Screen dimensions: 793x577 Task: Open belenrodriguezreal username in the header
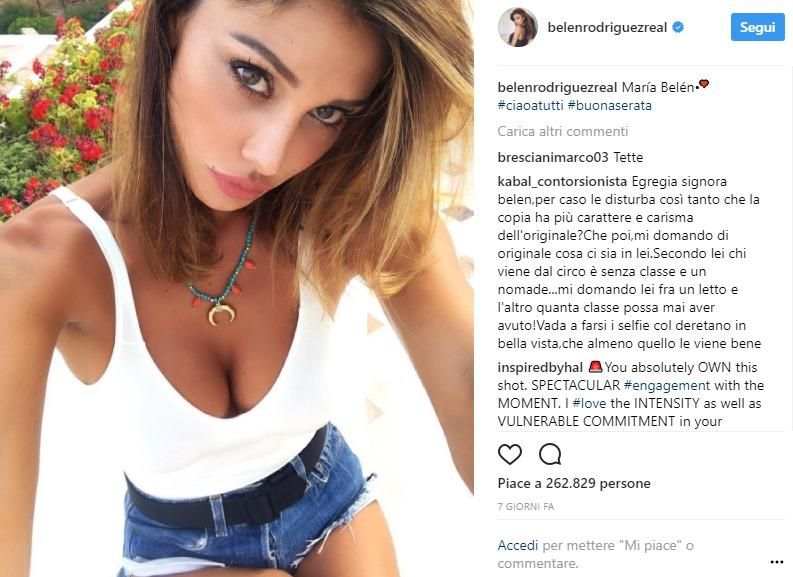tap(607, 27)
